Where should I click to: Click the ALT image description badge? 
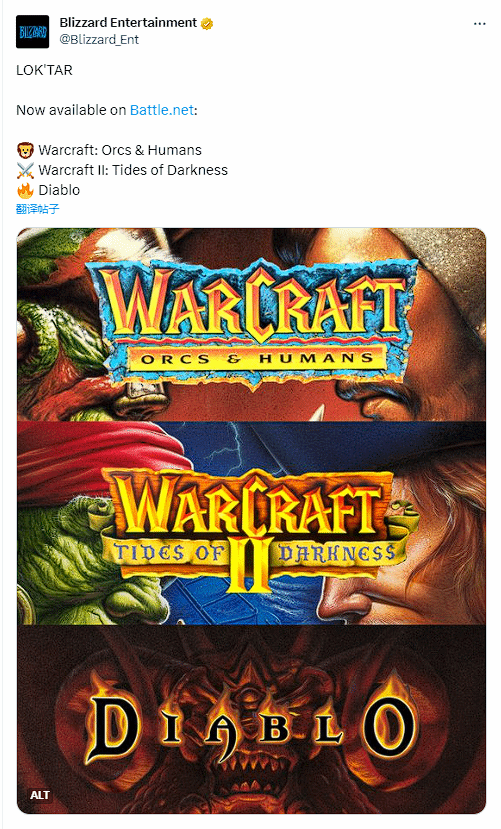pos(40,795)
